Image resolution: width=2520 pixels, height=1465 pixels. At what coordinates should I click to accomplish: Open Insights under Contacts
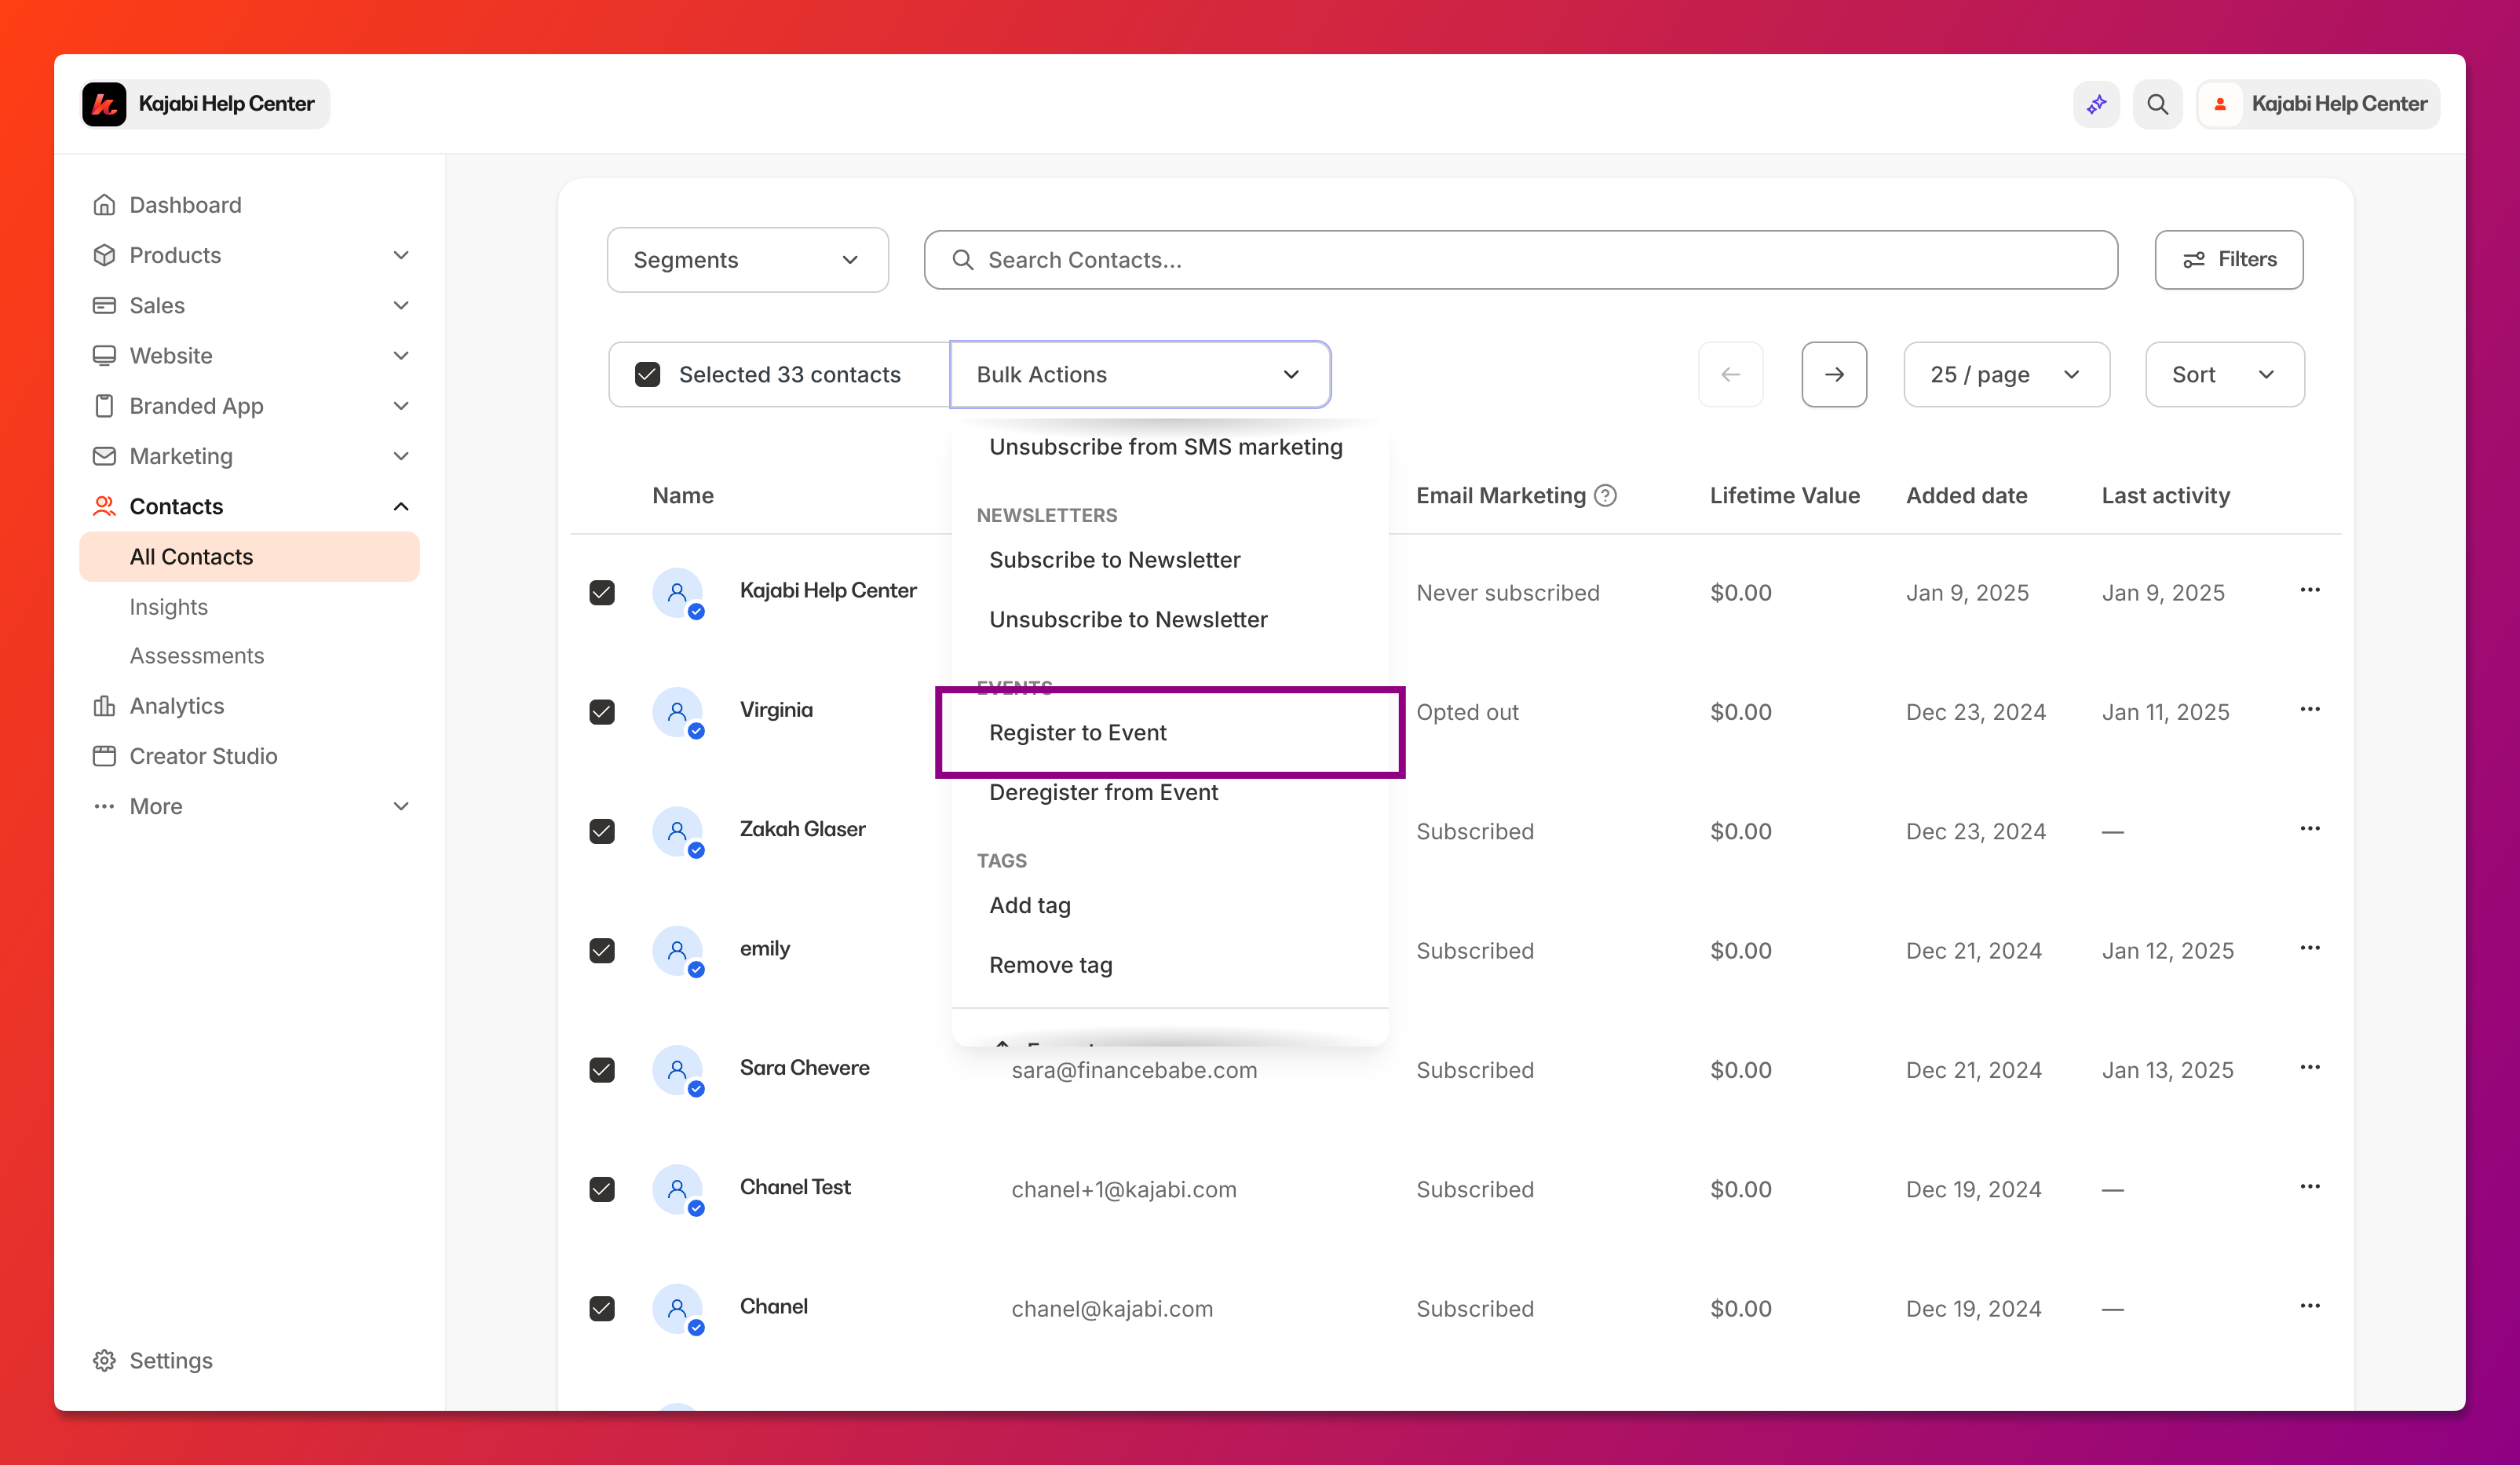coord(168,607)
